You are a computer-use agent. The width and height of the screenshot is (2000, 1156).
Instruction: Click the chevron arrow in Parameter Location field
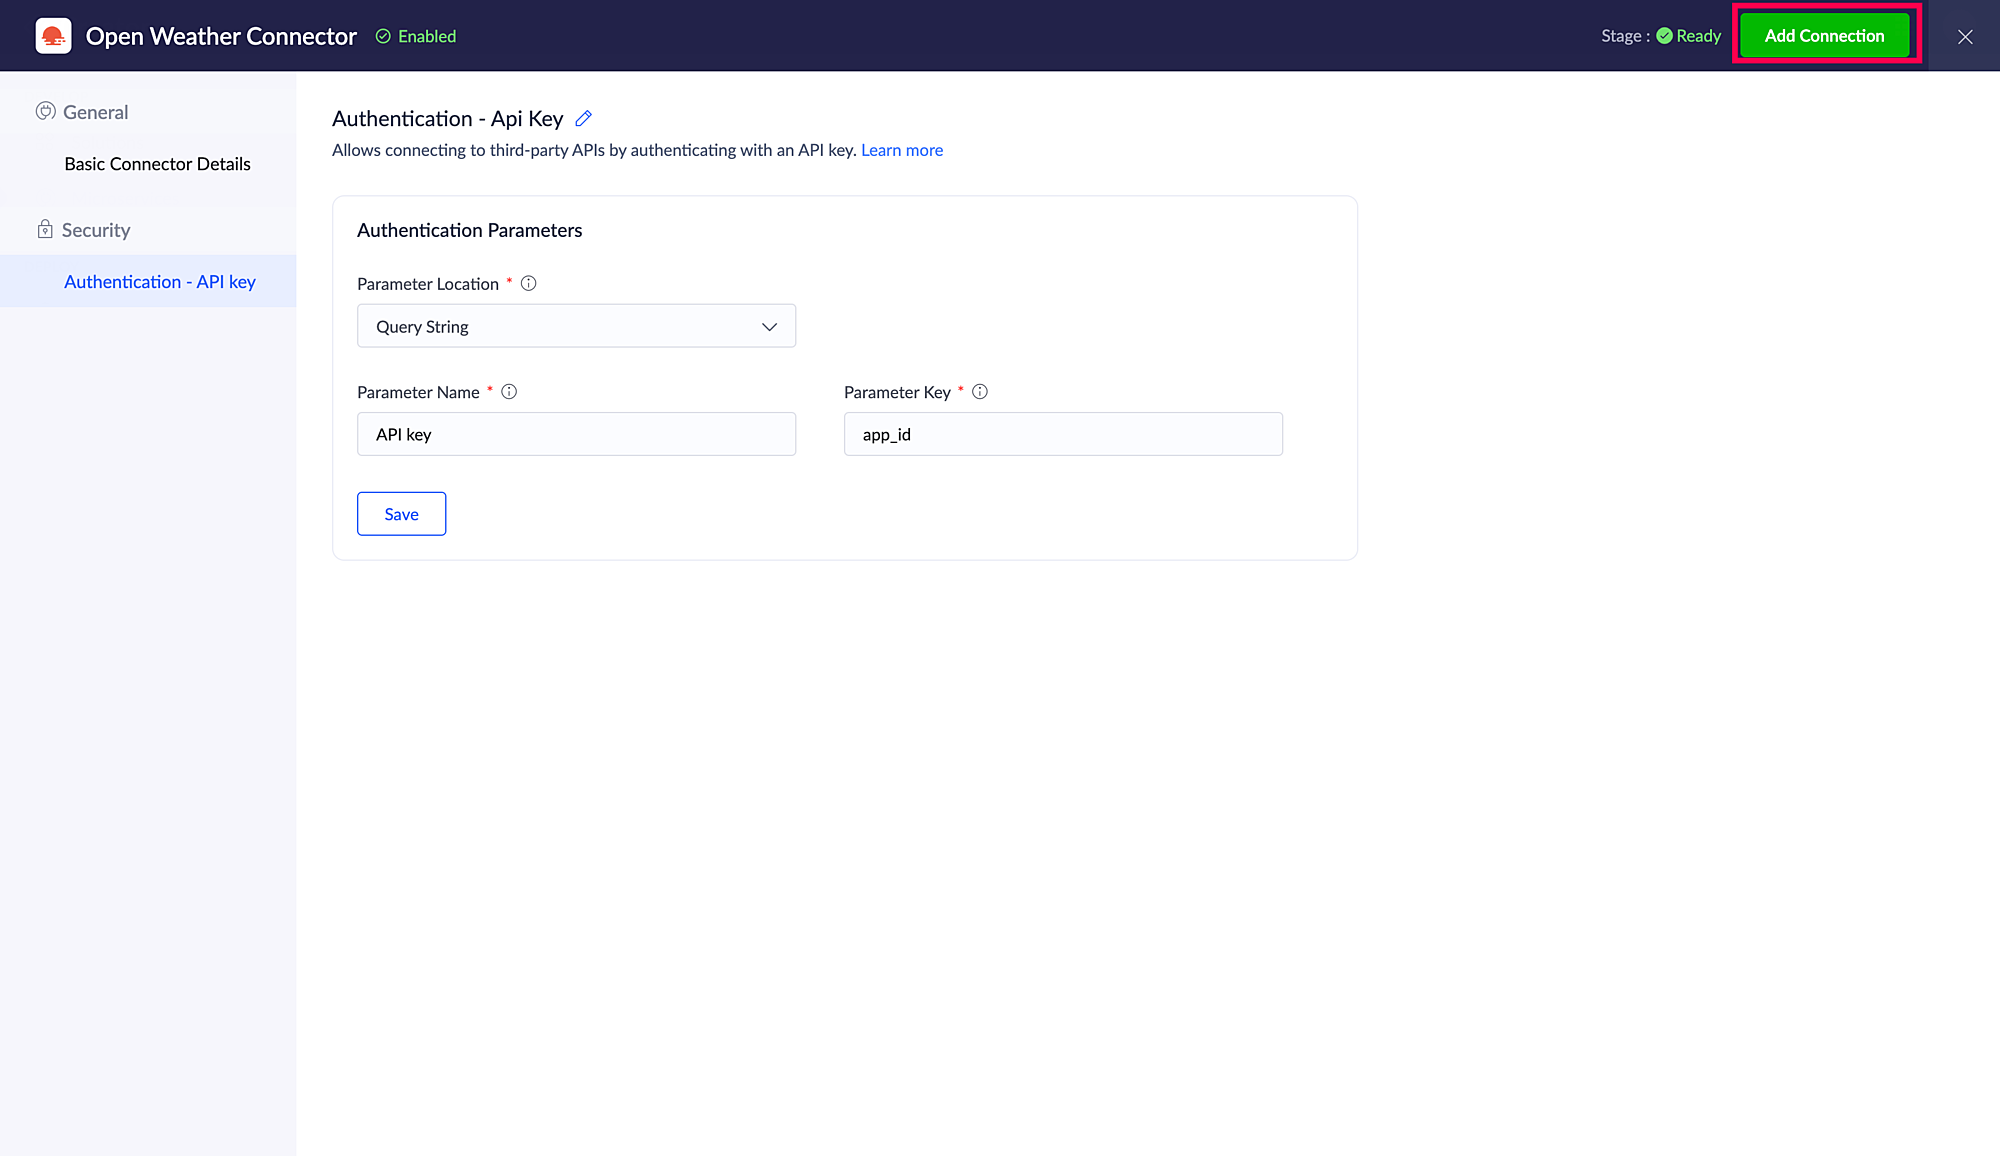click(769, 327)
